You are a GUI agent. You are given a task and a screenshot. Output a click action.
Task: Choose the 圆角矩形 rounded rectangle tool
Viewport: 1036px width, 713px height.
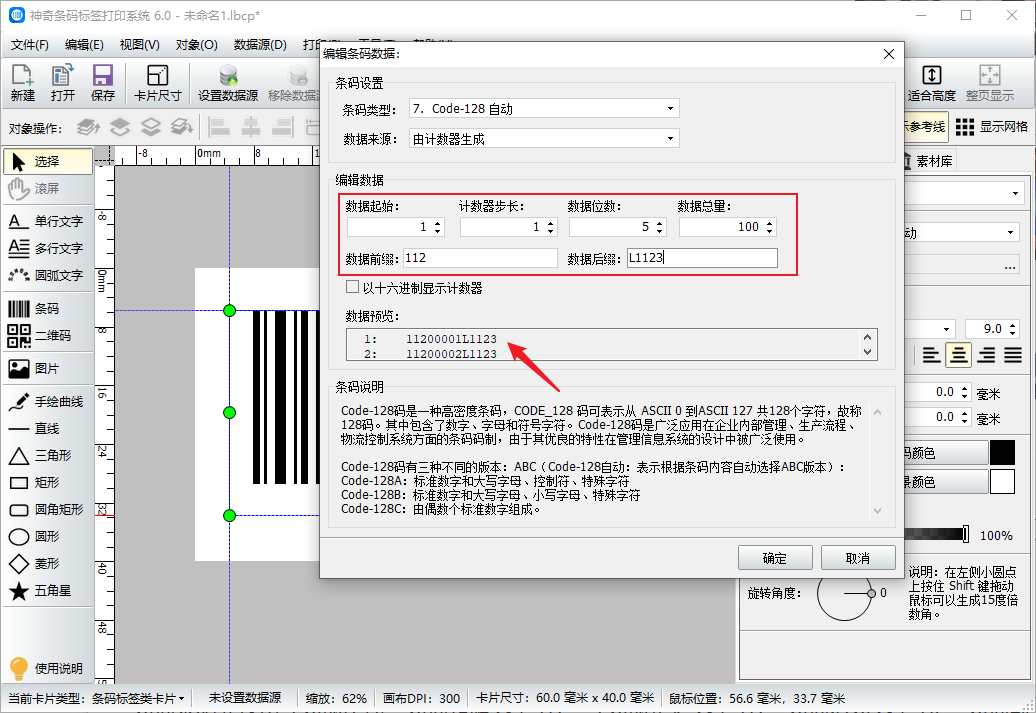[x=48, y=509]
